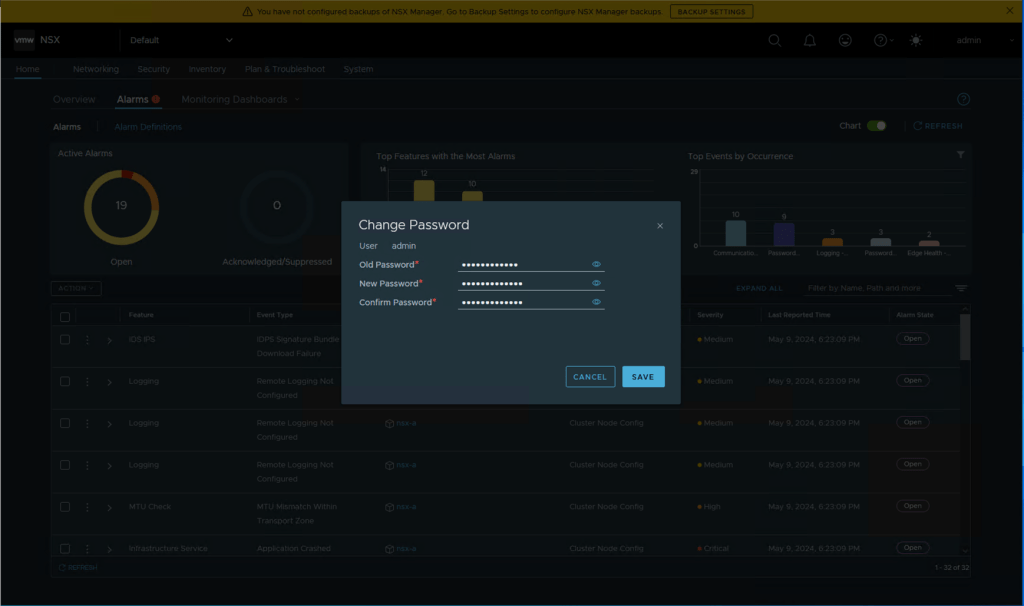Screen dimensions: 1024x606
Task: Switch to the Monitoring Dashboards tab
Action: click(234, 100)
